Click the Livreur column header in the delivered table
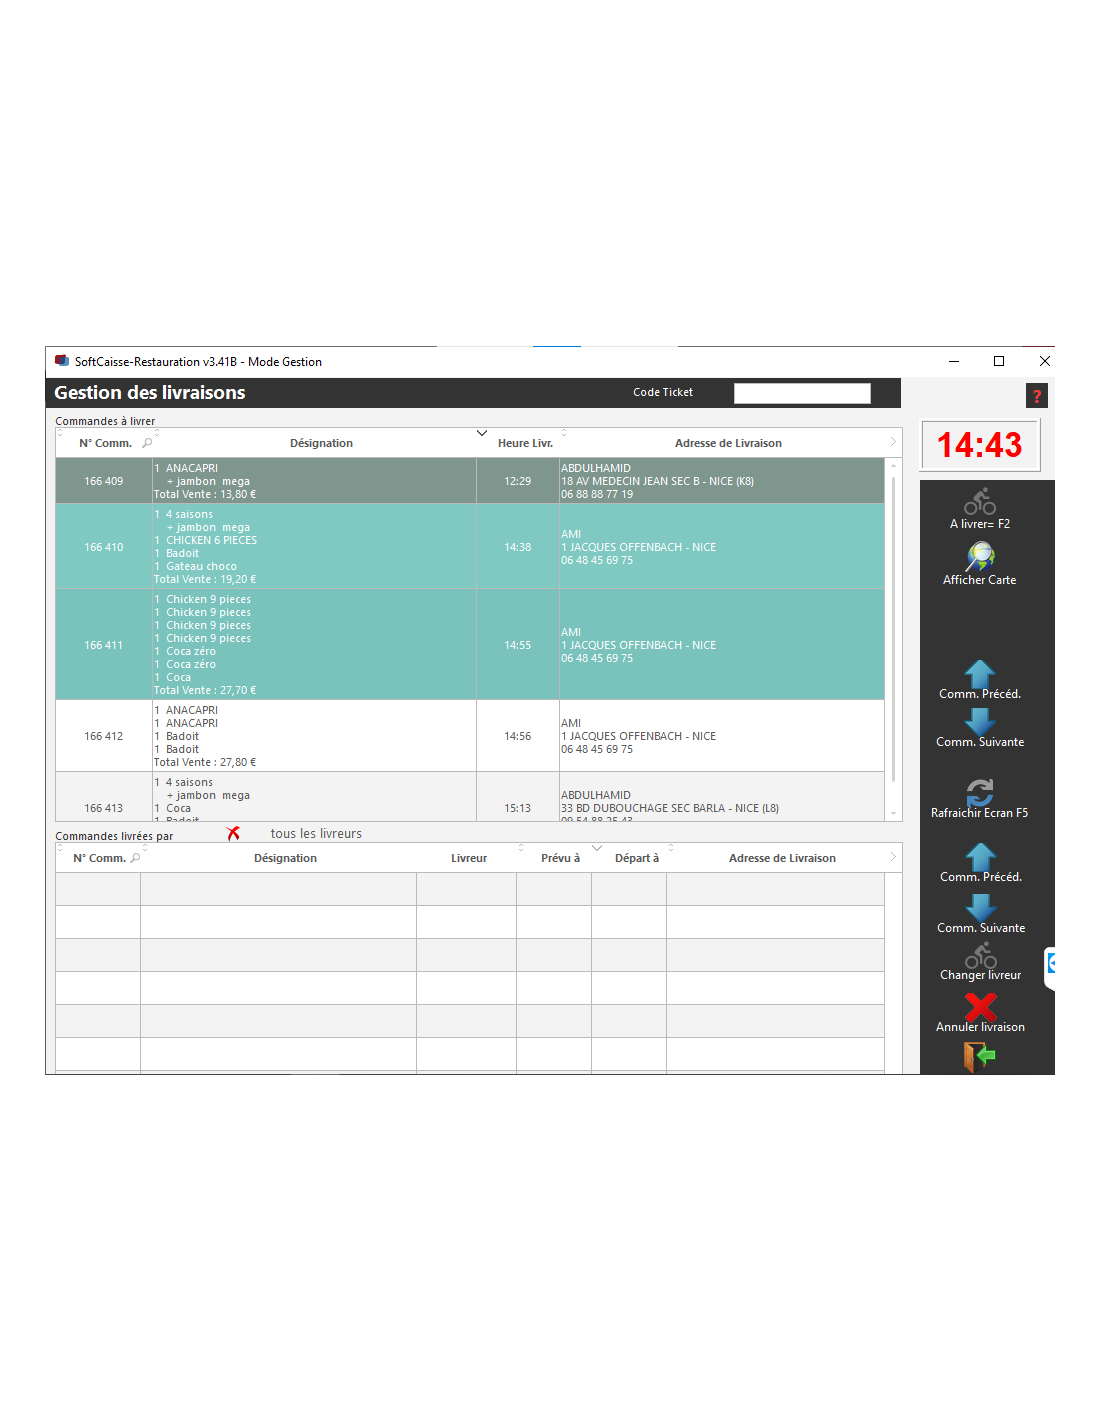1100x1422 pixels. (468, 858)
